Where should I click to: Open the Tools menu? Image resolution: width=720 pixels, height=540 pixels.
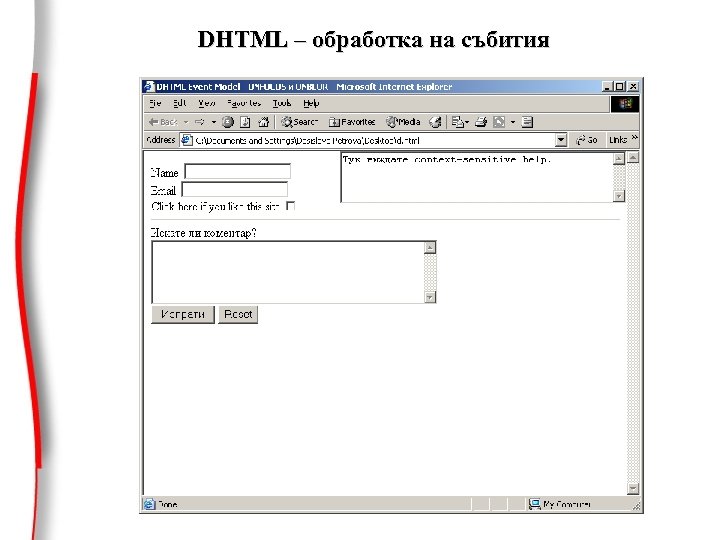pyautogui.click(x=281, y=103)
